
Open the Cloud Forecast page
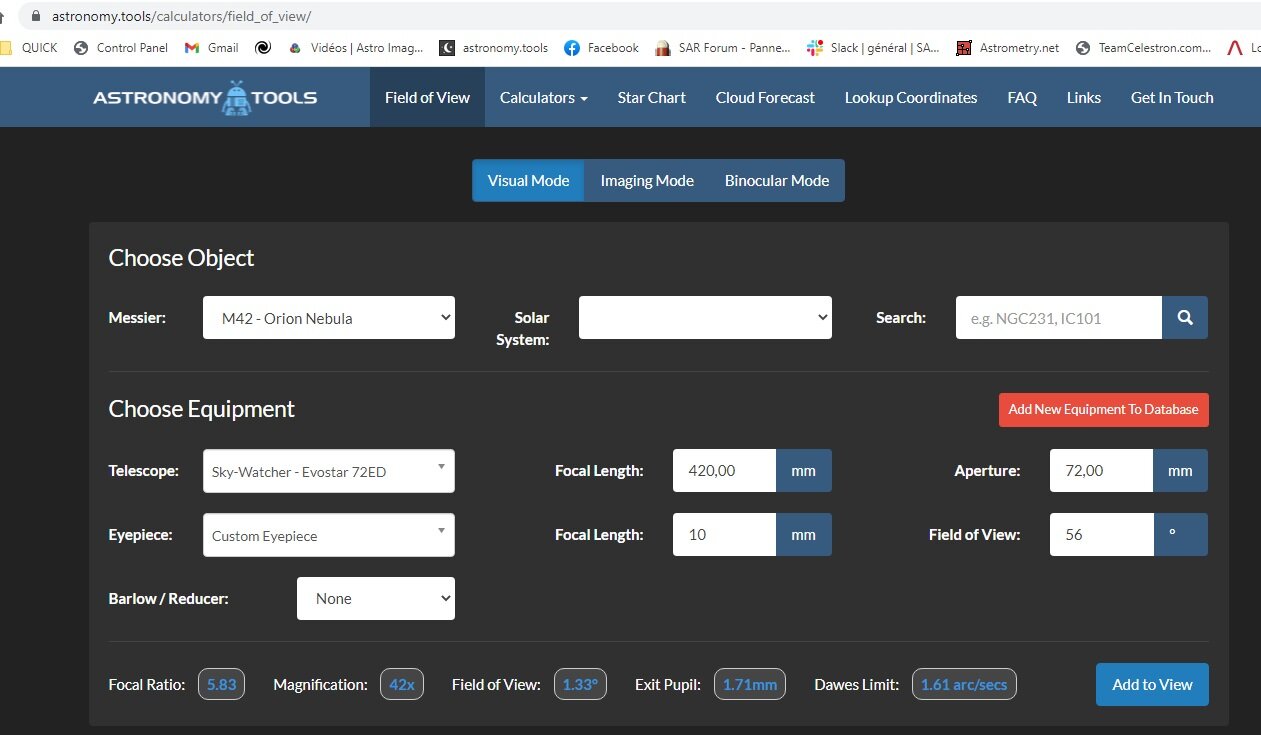[x=765, y=97]
